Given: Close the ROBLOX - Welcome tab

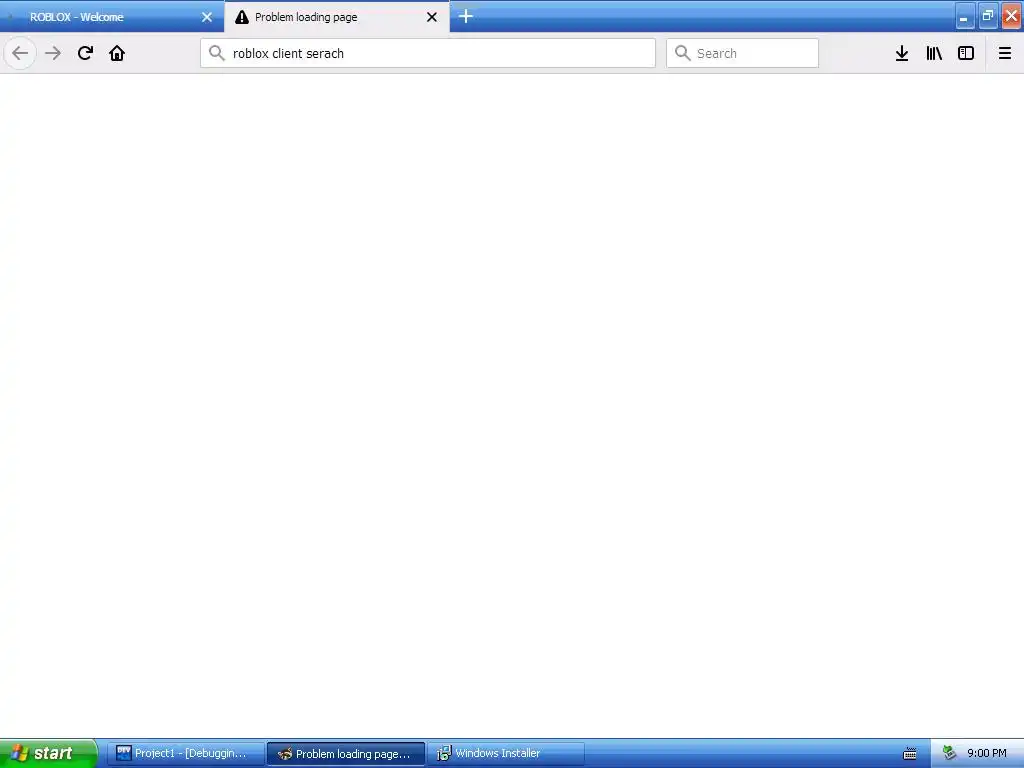Looking at the screenshot, I should pyautogui.click(x=207, y=17).
